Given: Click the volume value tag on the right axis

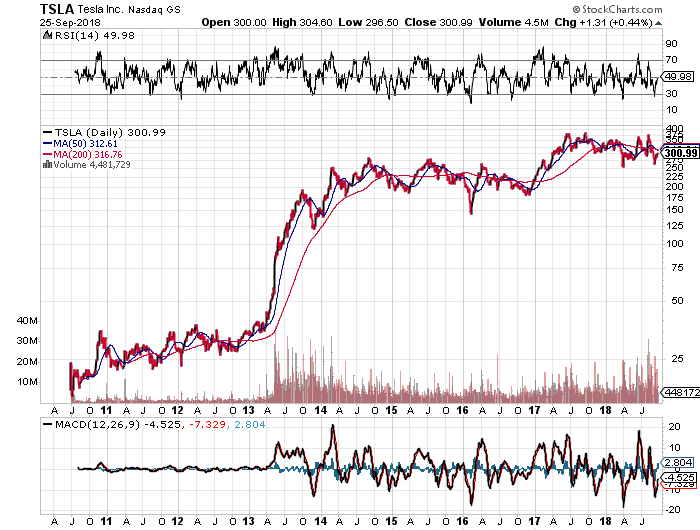Looking at the screenshot, I should click(x=681, y=392).
